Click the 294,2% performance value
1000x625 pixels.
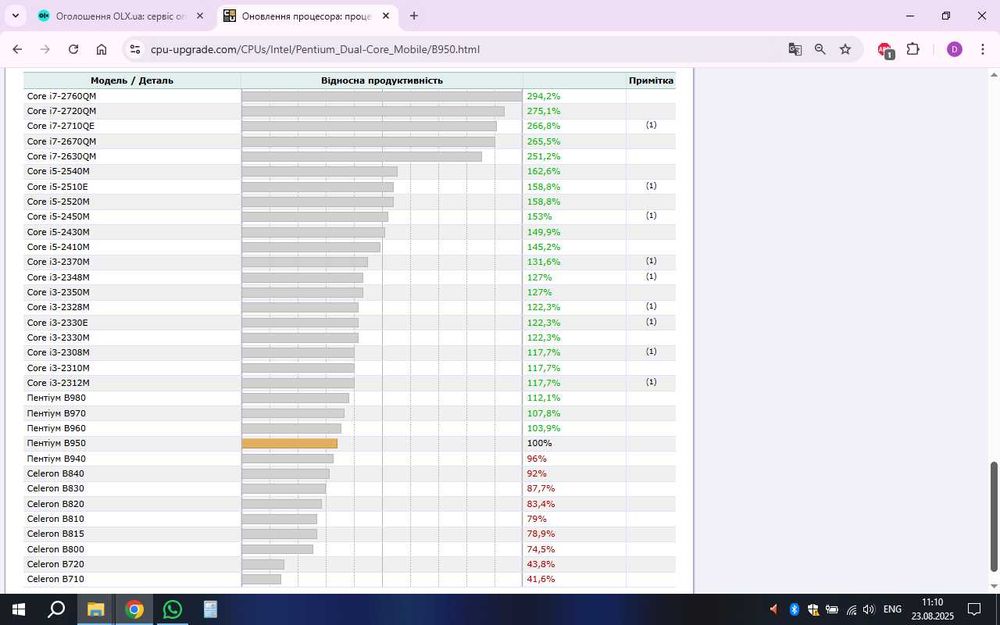coord(543,96)
